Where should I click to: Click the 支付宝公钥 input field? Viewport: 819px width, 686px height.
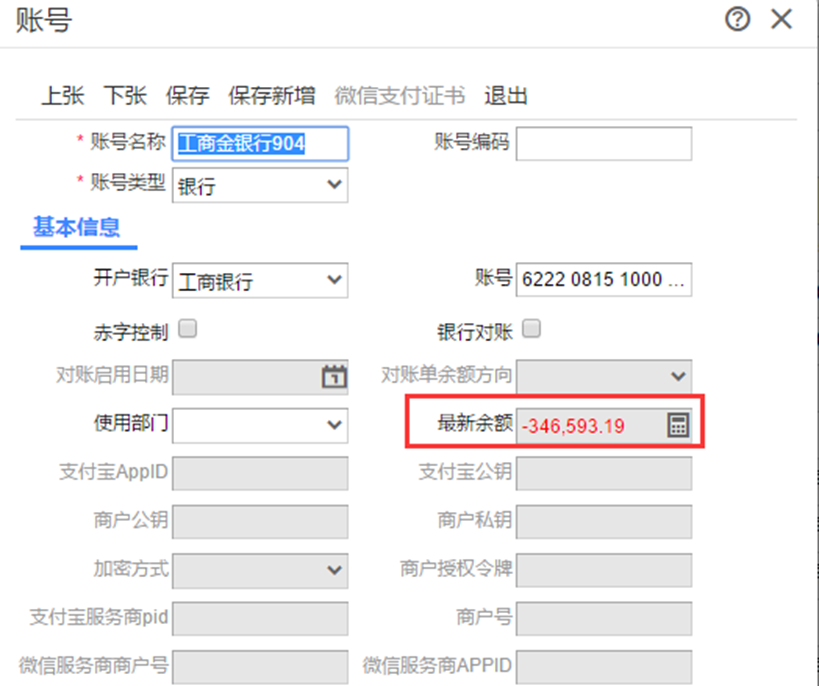coord(604,473)
